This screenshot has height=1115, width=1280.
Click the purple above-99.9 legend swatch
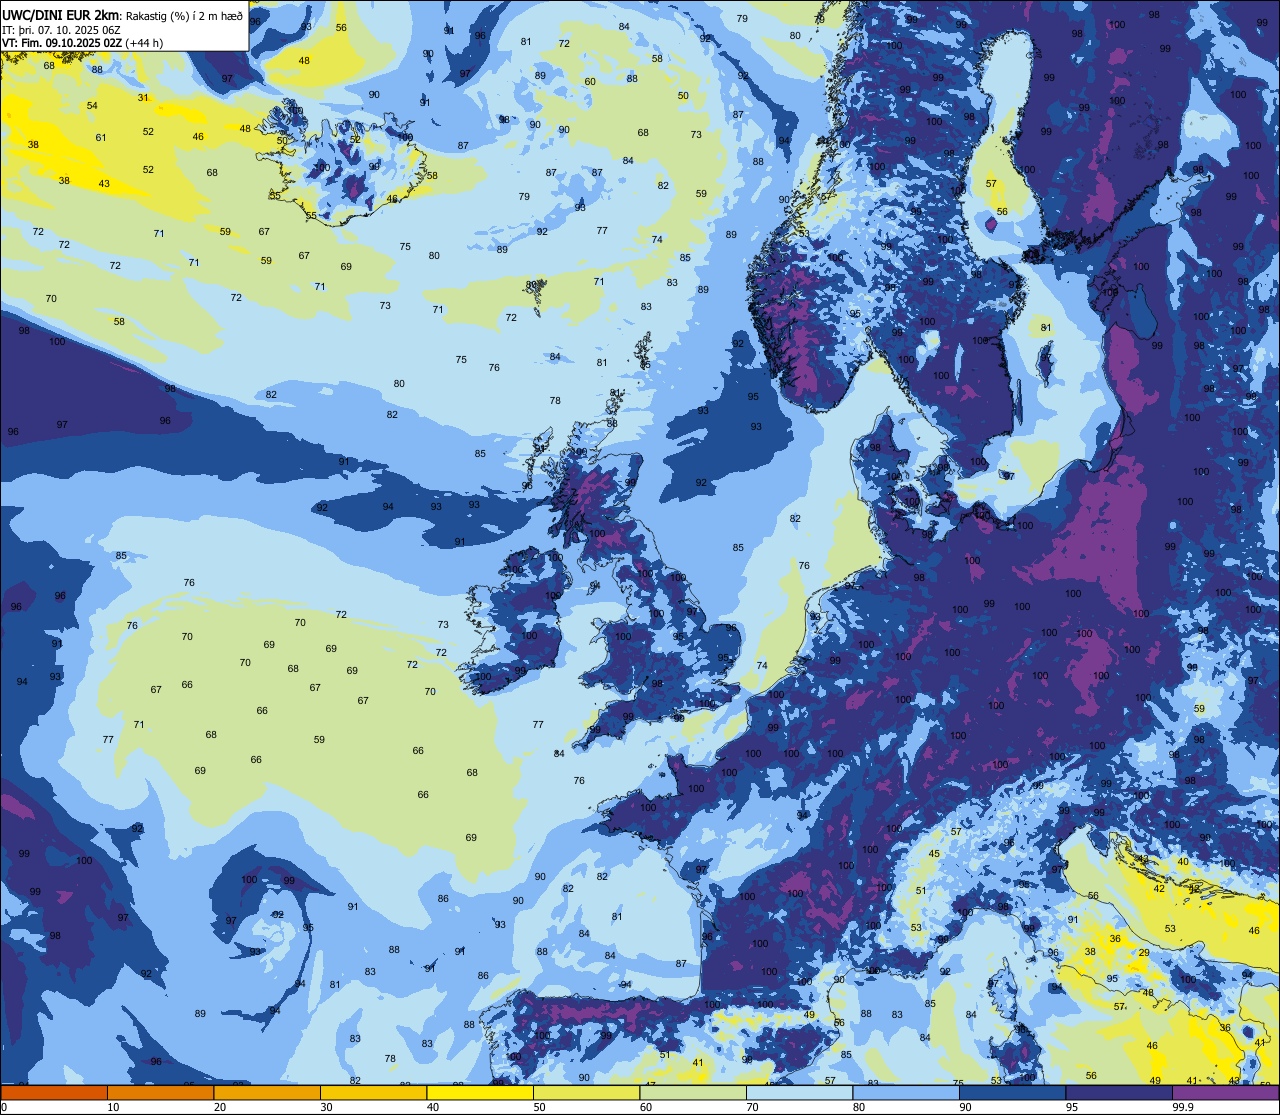[x=1225, y=1092]
